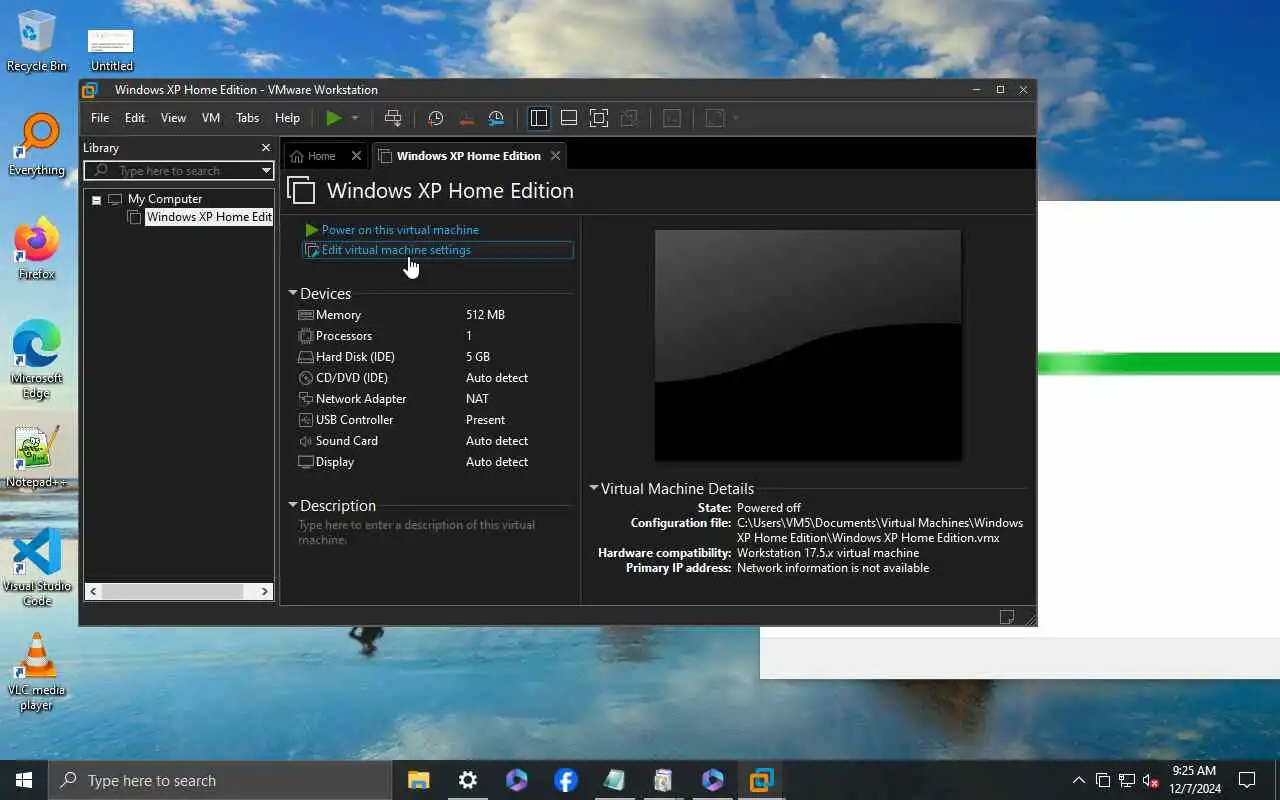The width and height of the screenshot is (1280, 800).
Task: Launch Microsoft Edge desktop shortcut
Action: (37, 360)
